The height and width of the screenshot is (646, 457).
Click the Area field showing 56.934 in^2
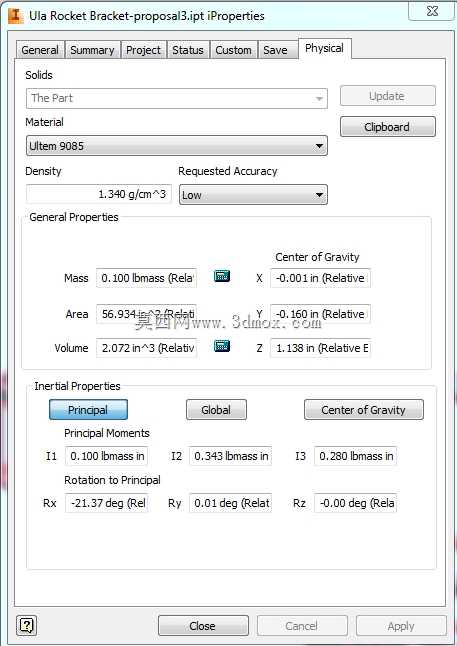pos(146,314)
